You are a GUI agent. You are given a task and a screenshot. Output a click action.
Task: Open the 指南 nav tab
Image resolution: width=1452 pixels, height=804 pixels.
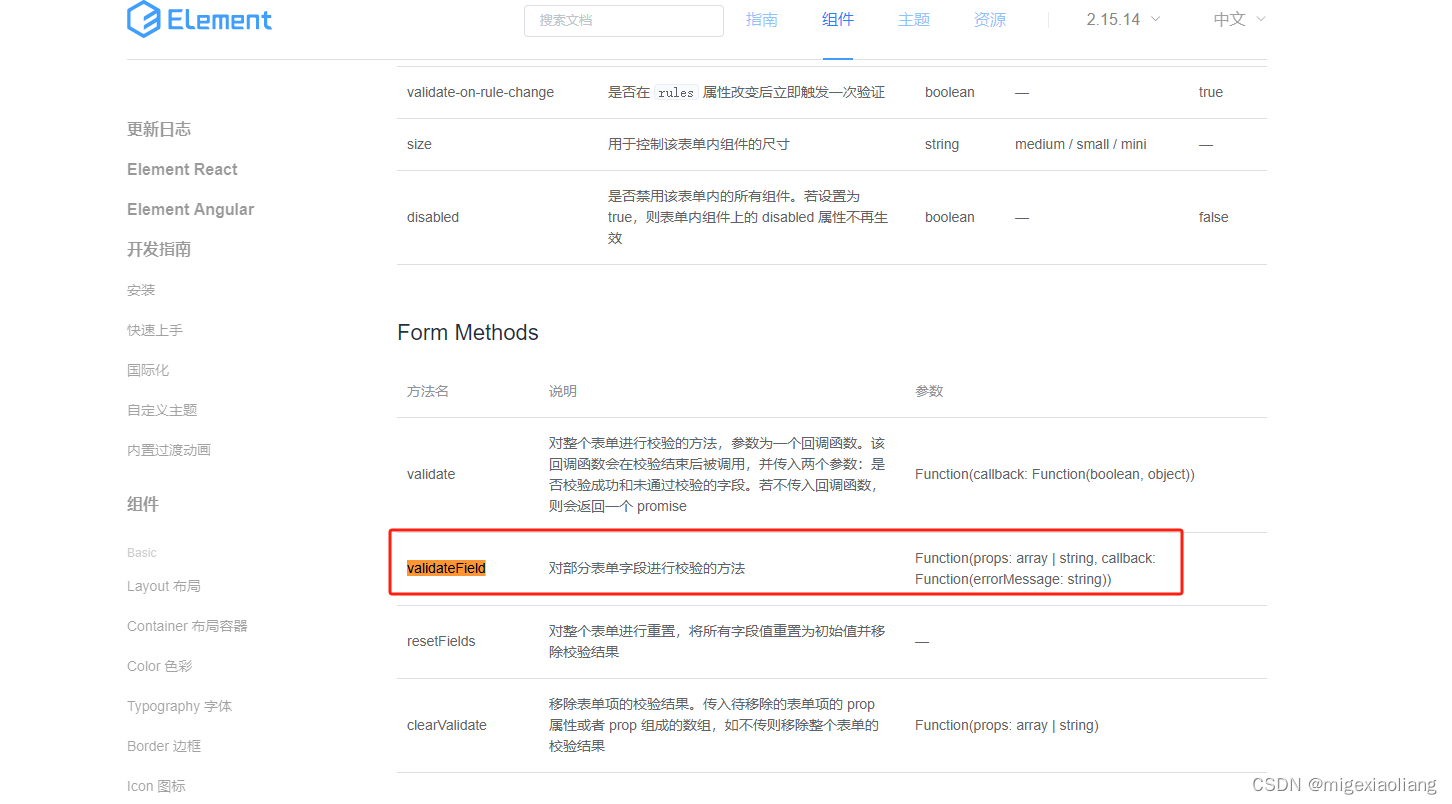tap(762, 20)
